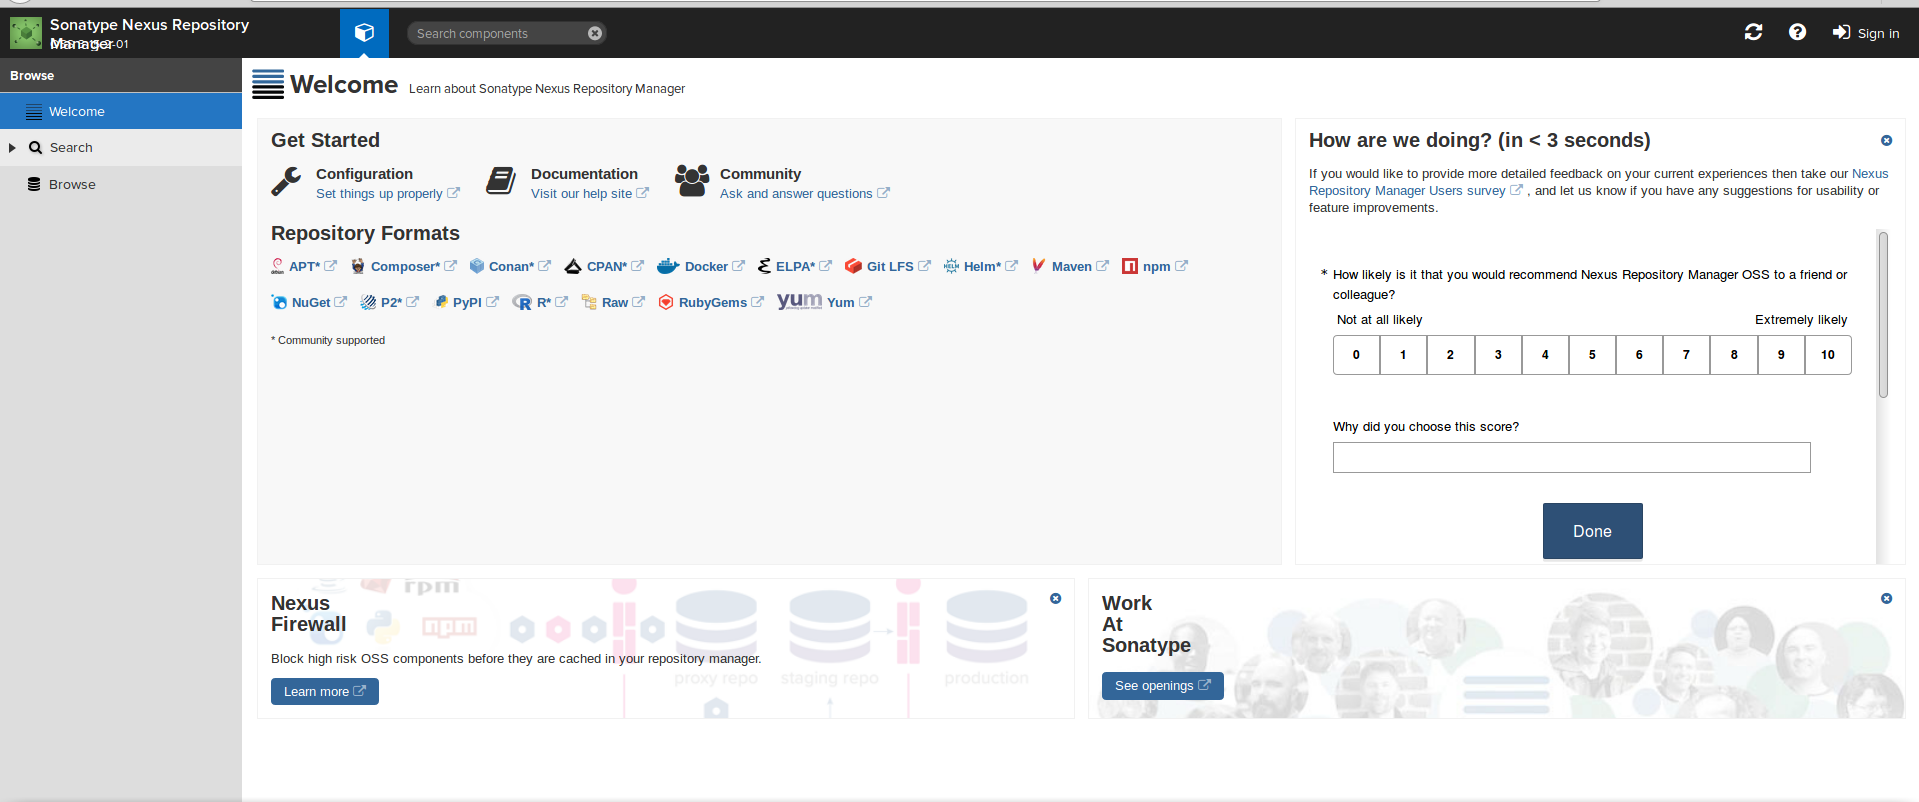The width and height of the screenshot is (1919, 802).
Task: Open the NuGet format link
Action: (x=309, y=302)
